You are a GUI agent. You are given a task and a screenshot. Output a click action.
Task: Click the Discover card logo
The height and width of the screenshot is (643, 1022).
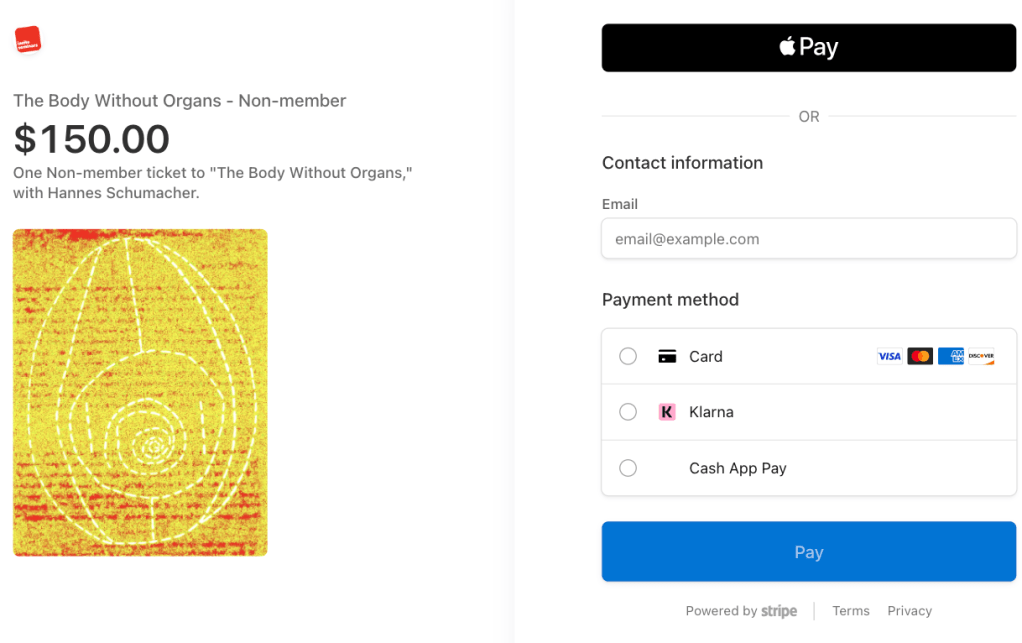tap(981, 356)
